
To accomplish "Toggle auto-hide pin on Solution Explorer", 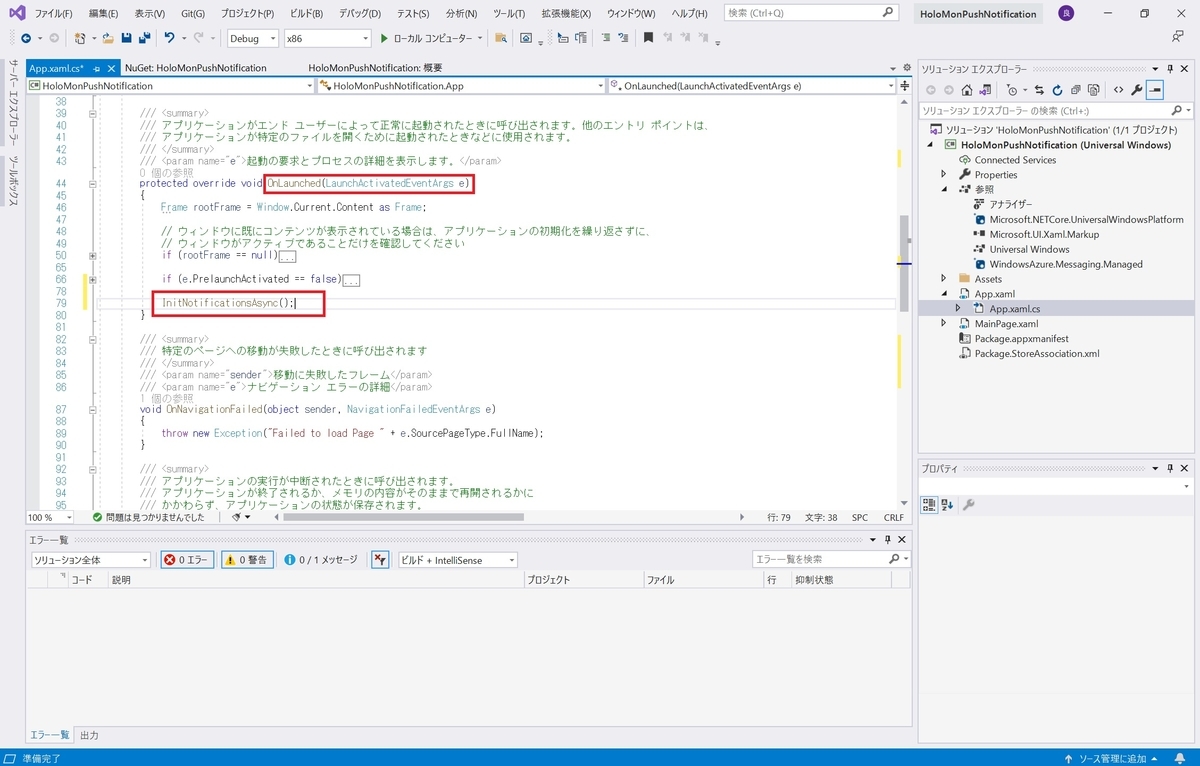I will (1170, 69).
